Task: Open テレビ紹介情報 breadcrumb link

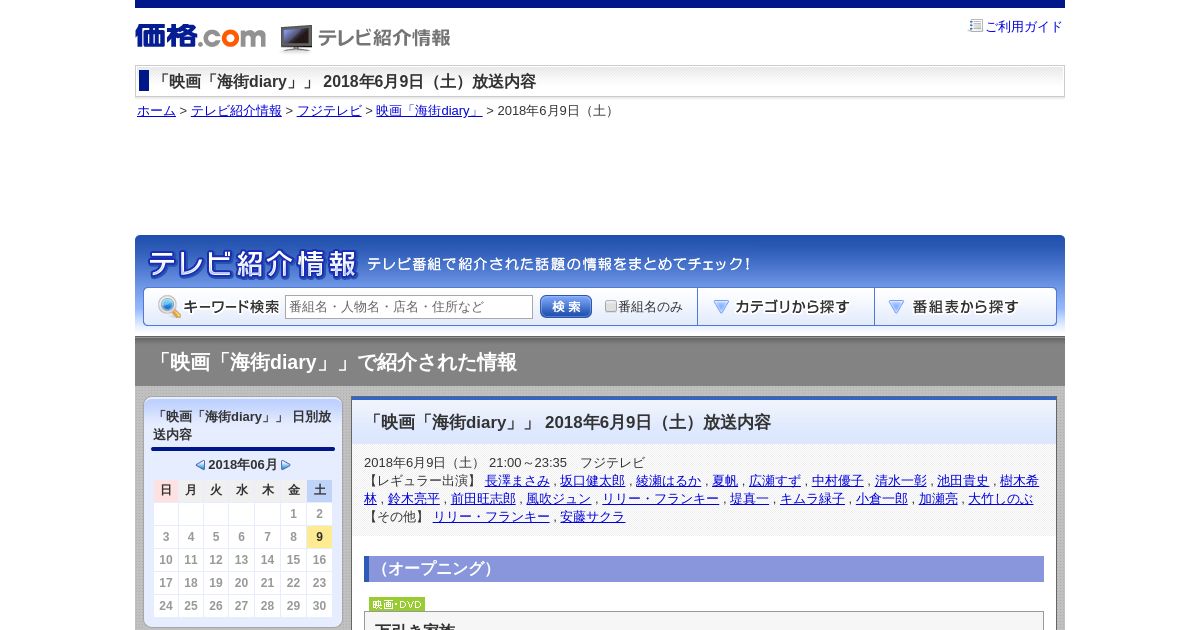Action: pos(236,111)
